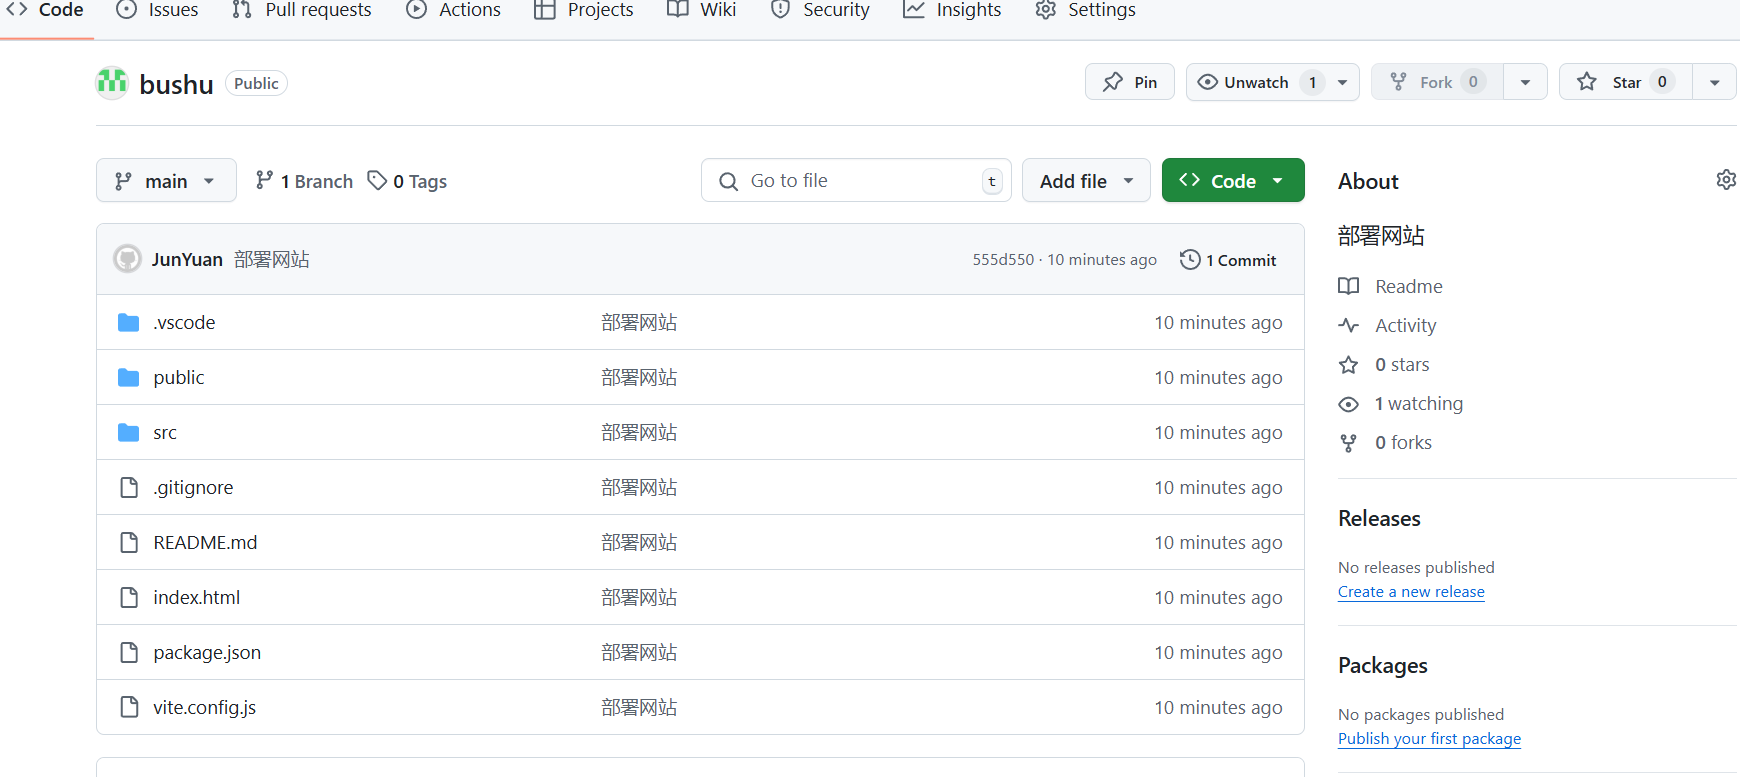The image size is (1740, 777).
Task: Click the Readme book icon
Action: [x=1349, y=286]
